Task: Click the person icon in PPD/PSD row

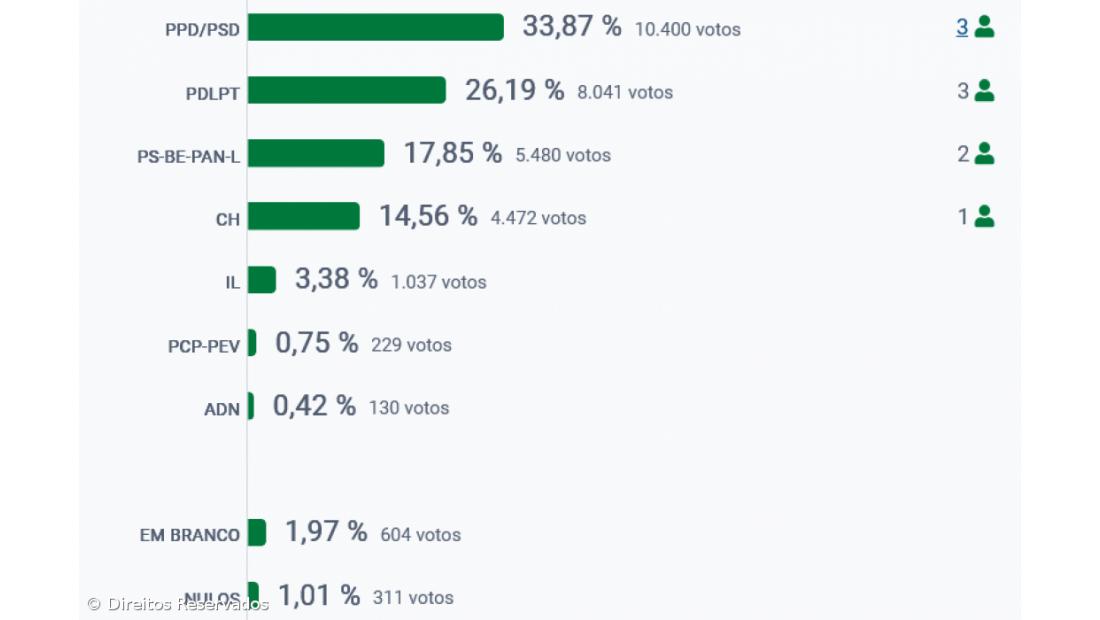Action: tap(984, 27)
